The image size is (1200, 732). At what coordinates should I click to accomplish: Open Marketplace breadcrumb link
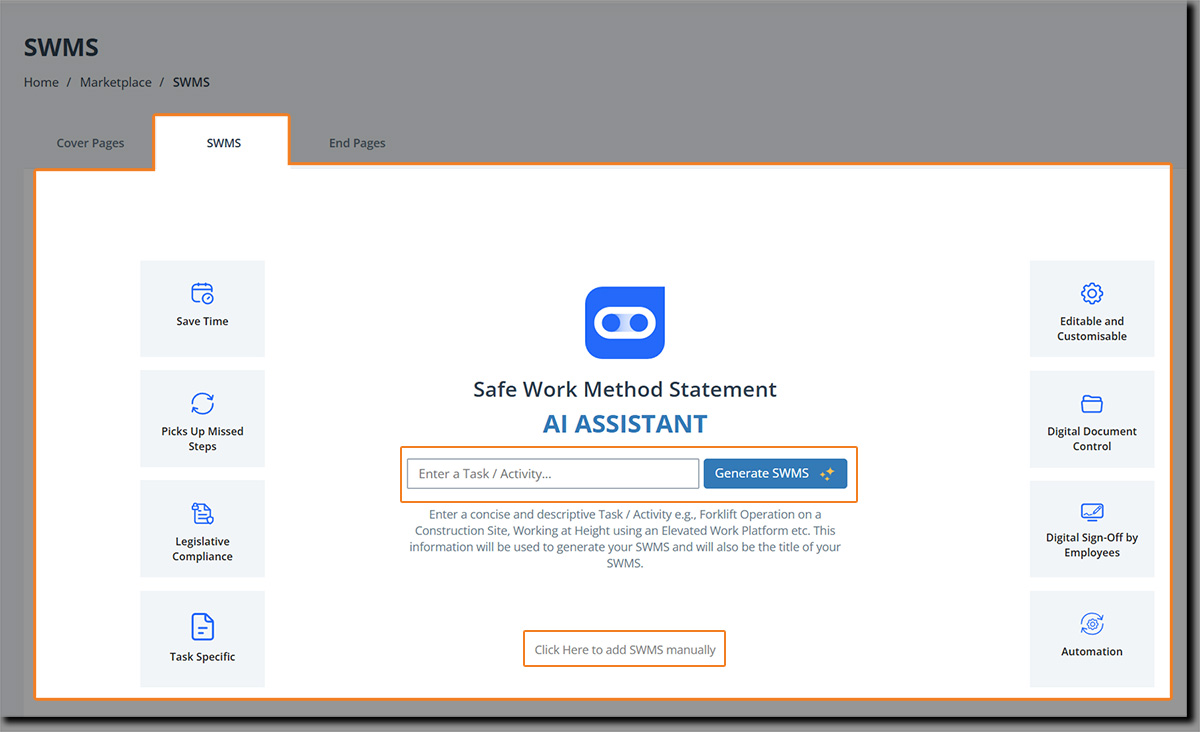[116, 82]
